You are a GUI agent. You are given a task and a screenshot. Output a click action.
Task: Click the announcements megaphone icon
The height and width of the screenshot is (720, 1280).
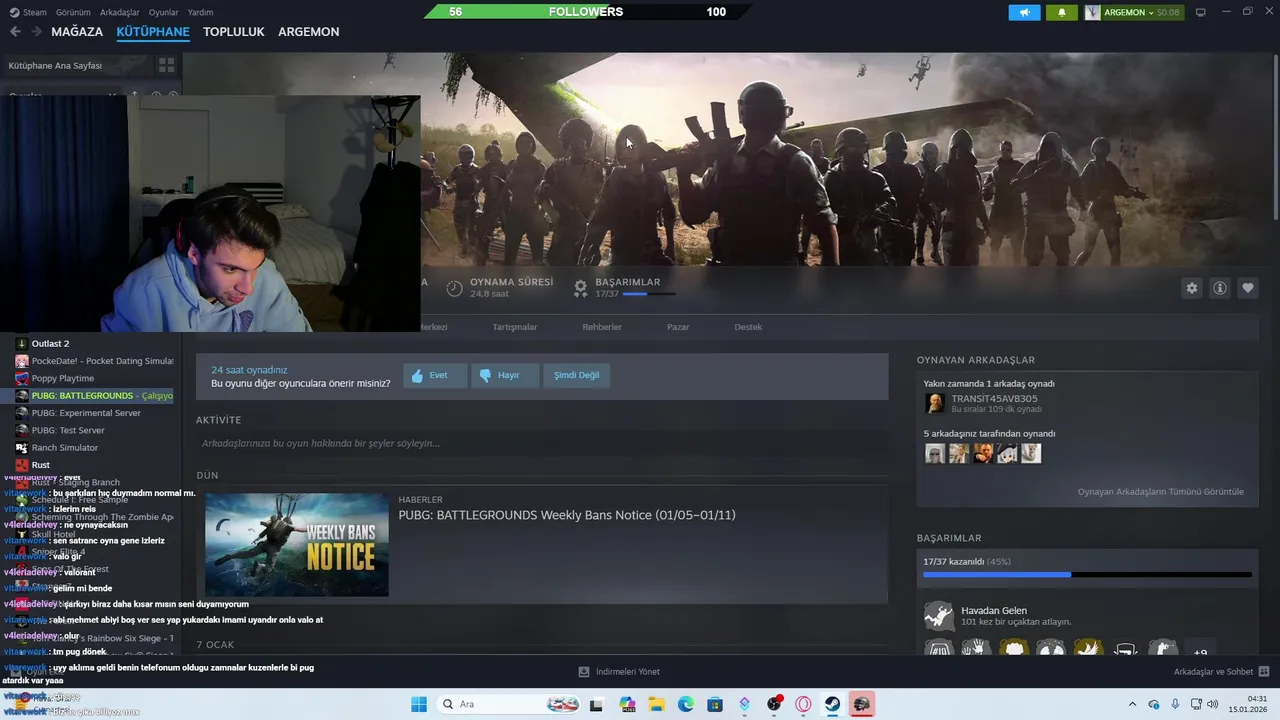1024,12
